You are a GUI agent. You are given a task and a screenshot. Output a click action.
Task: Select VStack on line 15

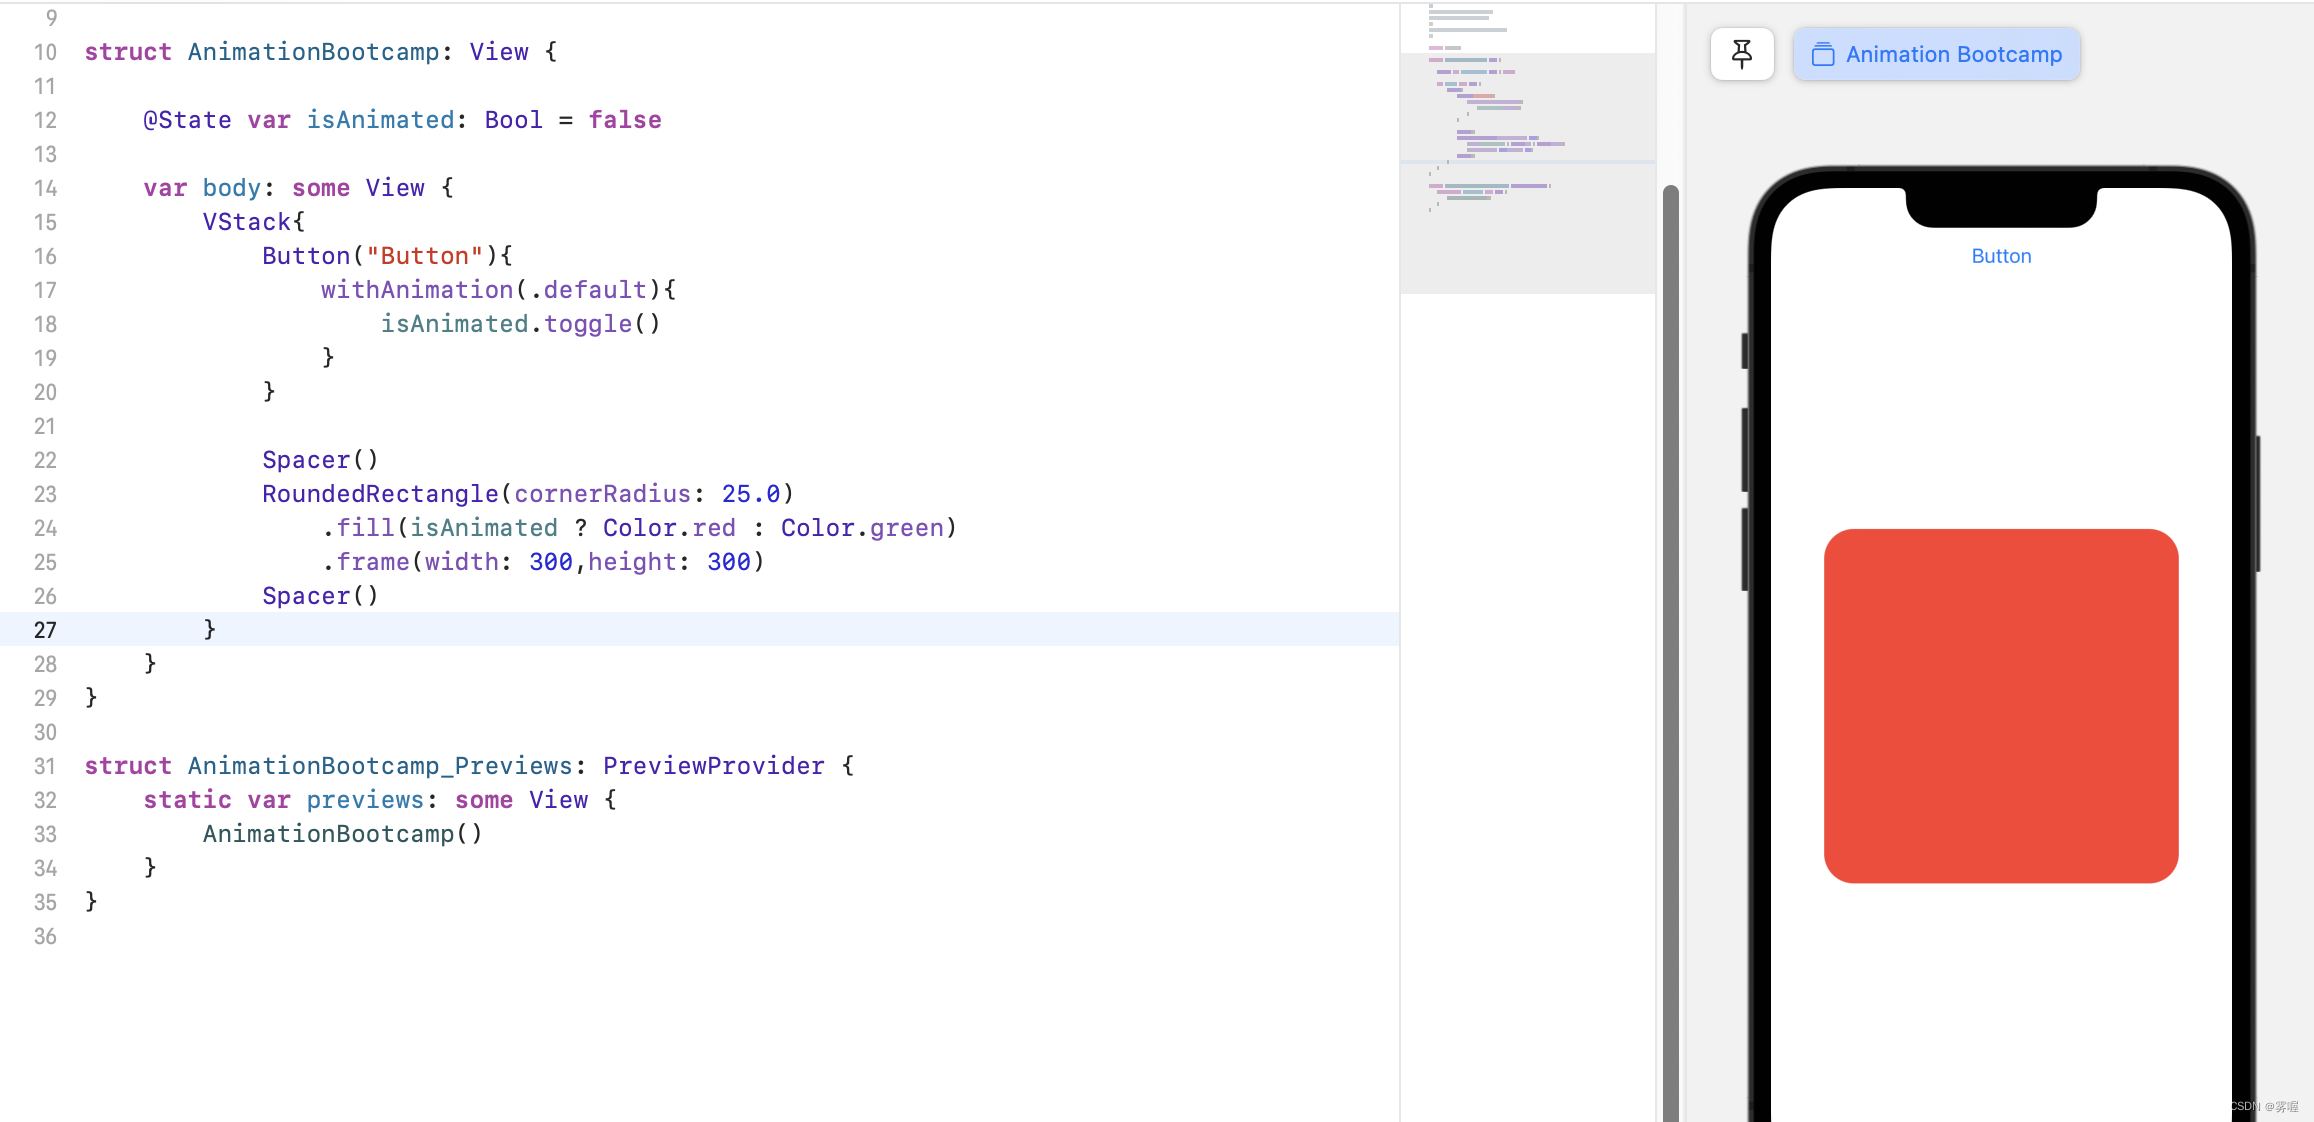click(x=246, y=221)
